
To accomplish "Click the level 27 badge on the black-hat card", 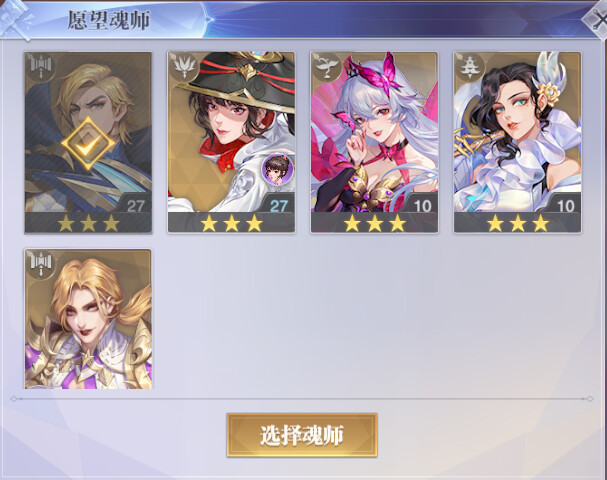I will click(x=279, y=205).
